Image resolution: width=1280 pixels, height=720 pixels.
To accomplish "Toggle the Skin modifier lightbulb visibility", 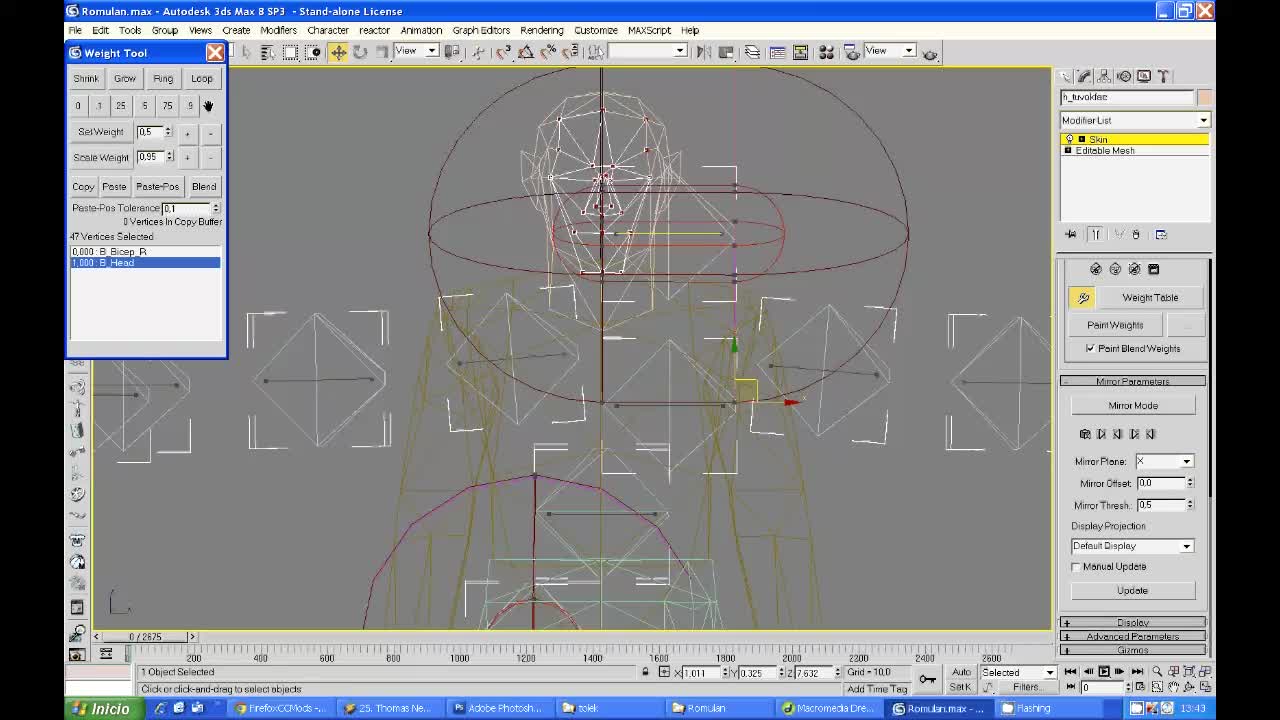I will pyautogui.click(x=1069, y=139).
